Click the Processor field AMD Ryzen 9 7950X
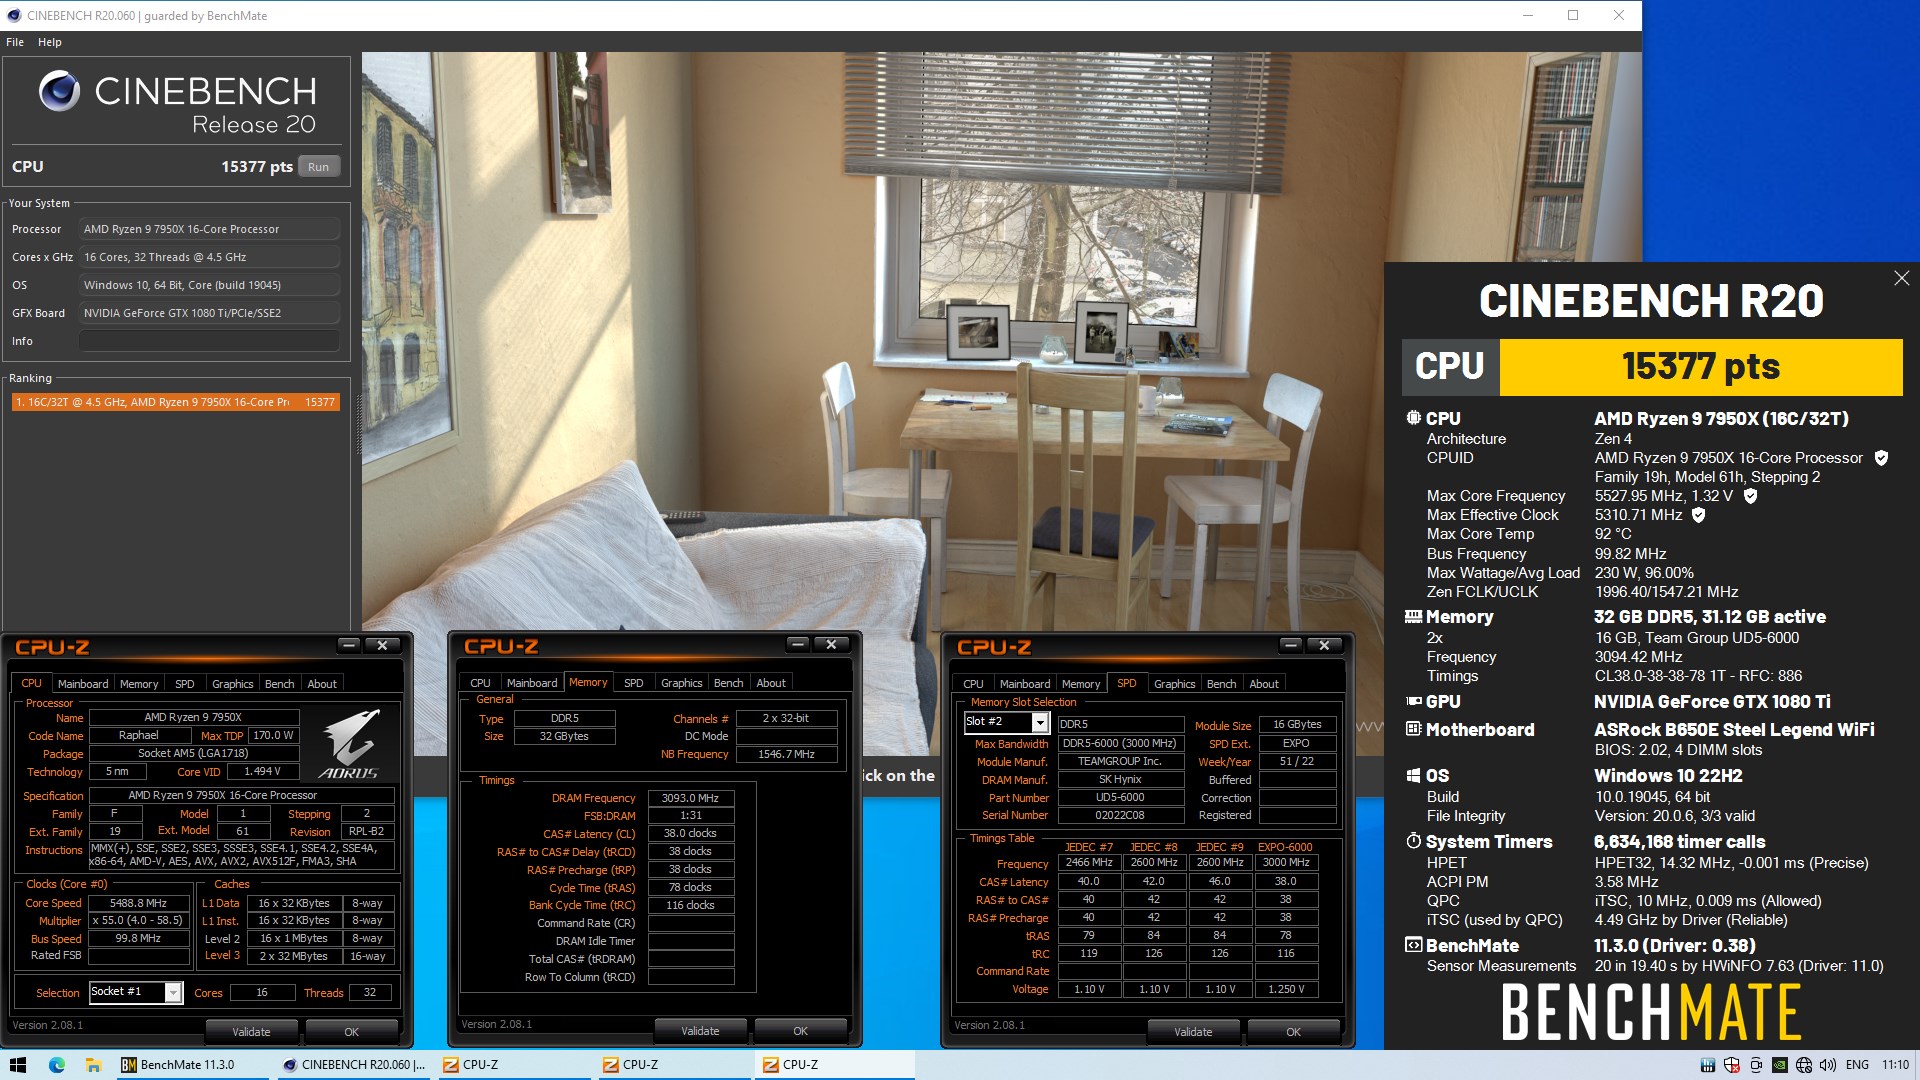This screenshot has height=1080, width=1920. [209, 229]
